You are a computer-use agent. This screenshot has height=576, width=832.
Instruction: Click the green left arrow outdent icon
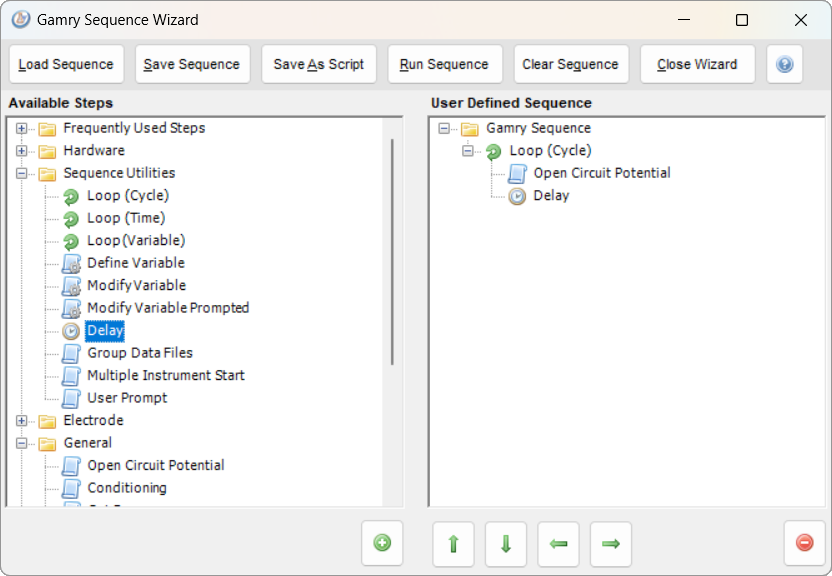click(x=558, y=544)
